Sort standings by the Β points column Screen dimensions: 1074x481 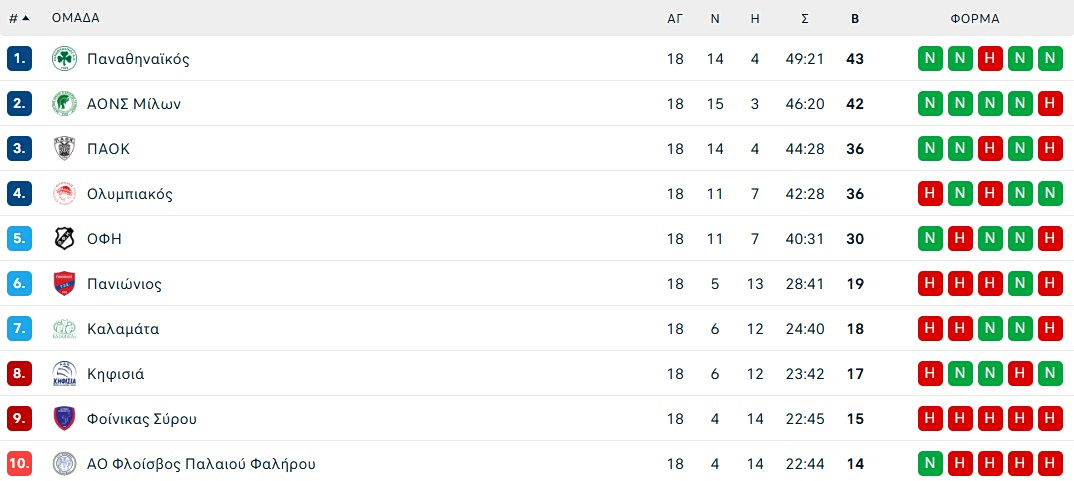click(x=855, y=18)
